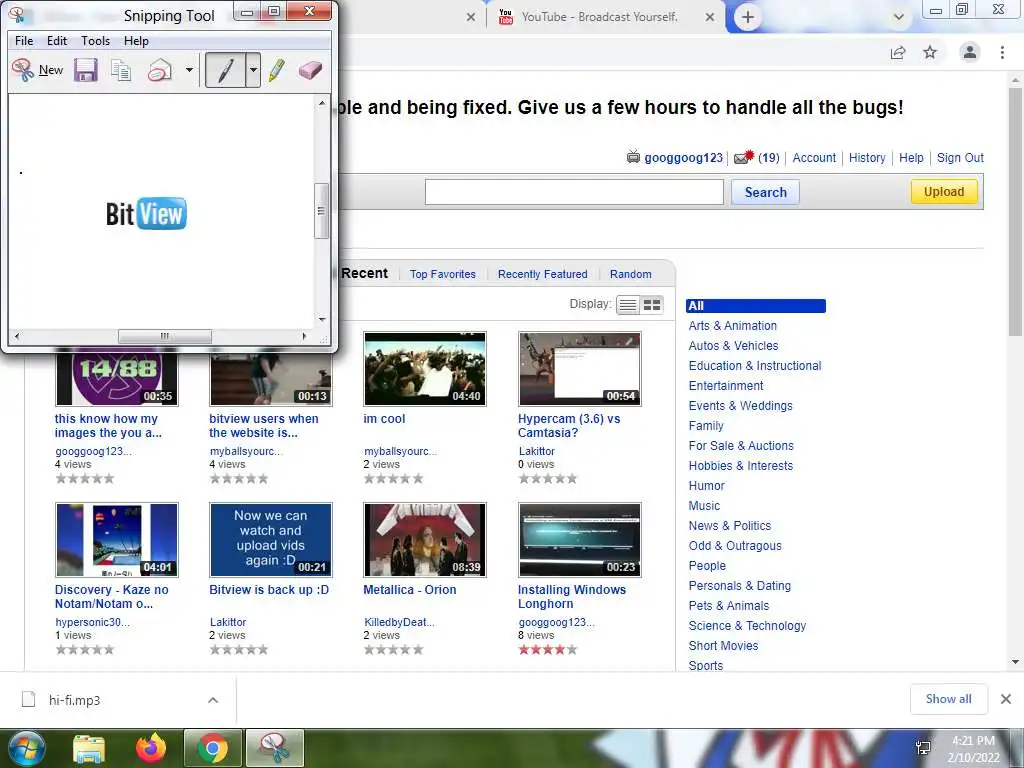Click in the BitView search field
Viewport: 1024px width, 768px height.
coord(574,192)
